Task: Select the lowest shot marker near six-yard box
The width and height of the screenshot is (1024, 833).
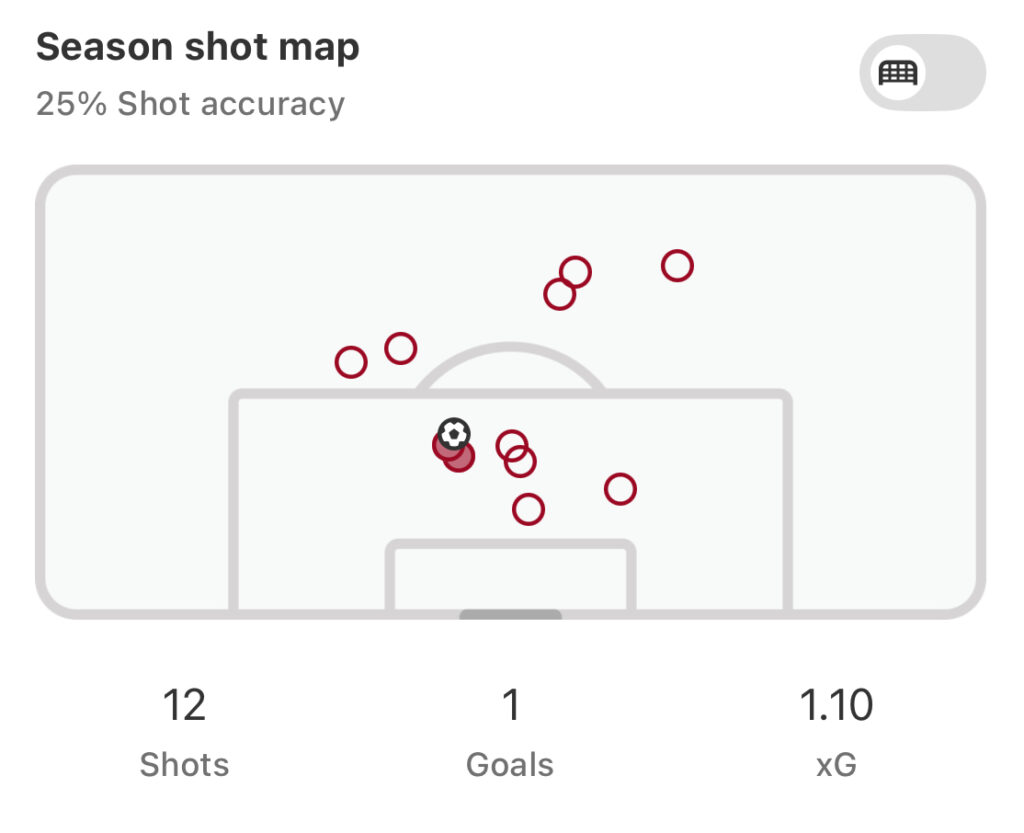Action: [528, 509]
